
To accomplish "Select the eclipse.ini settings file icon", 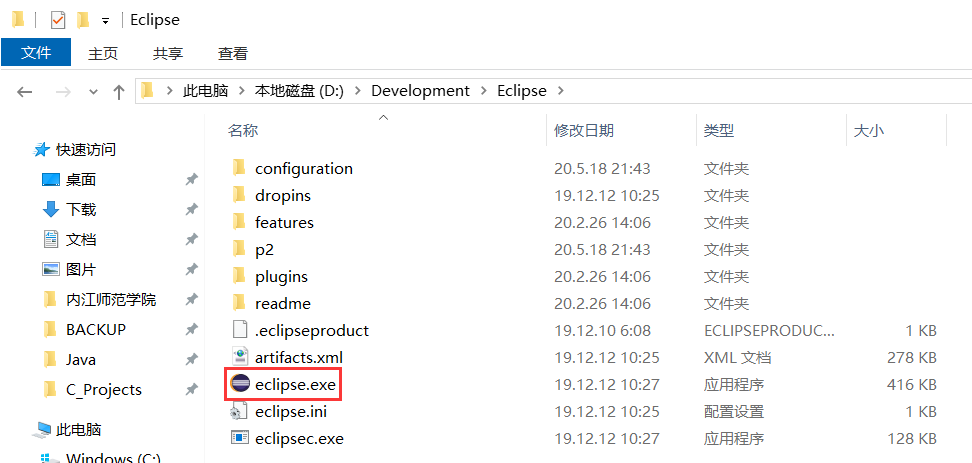I will pyautogui.click(x=239, y=412).
